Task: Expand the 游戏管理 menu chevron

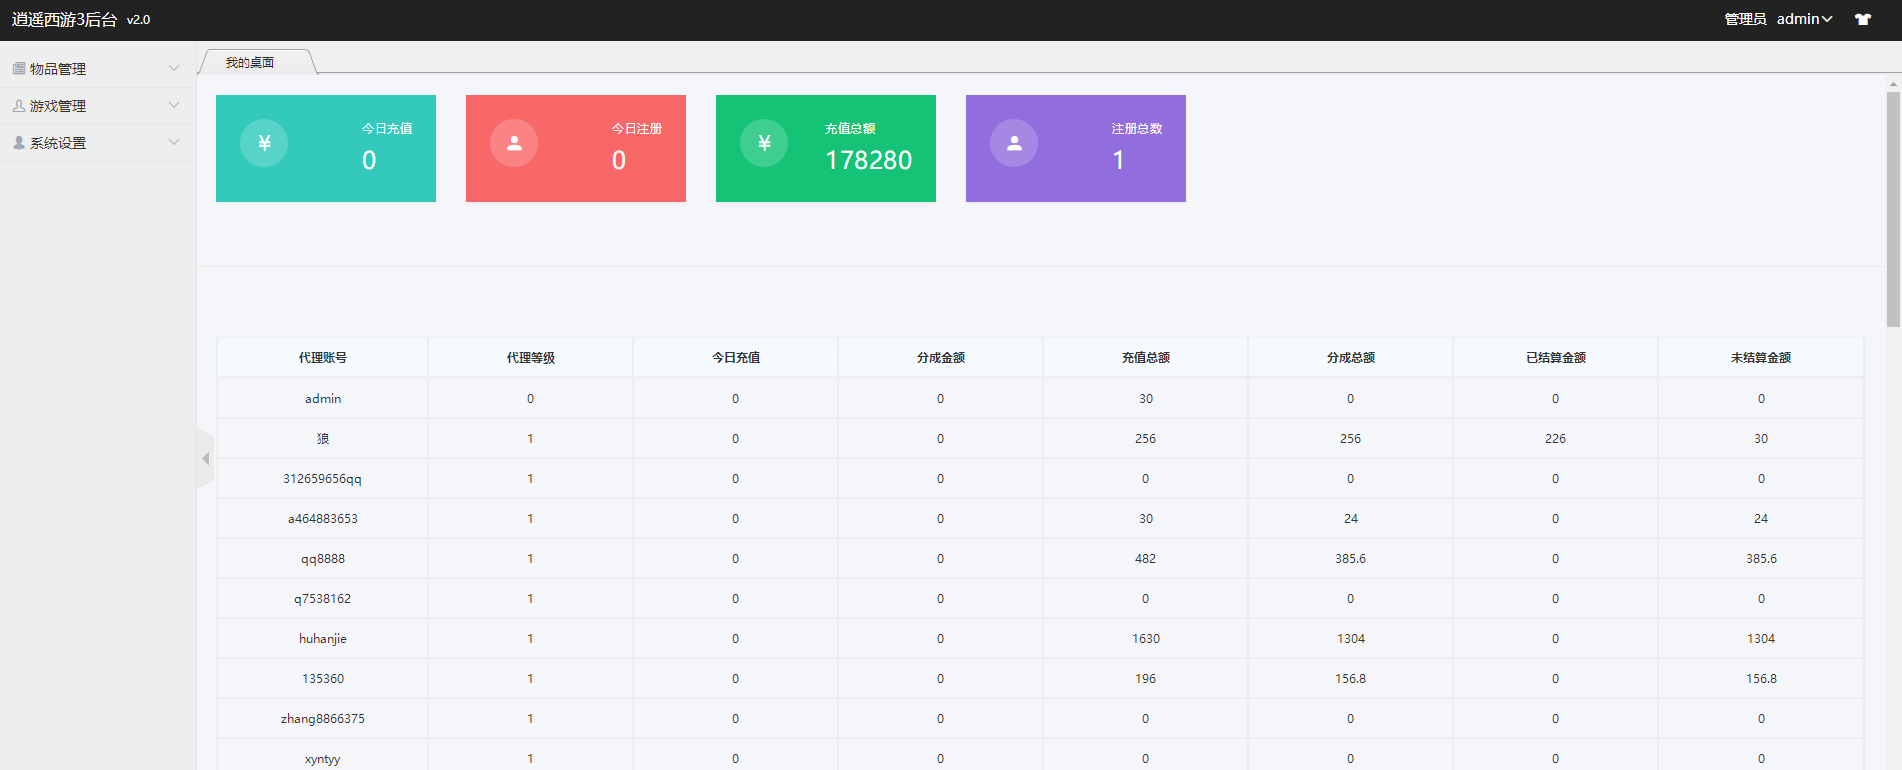Action: pyautogui.click(x=174, y=106)
